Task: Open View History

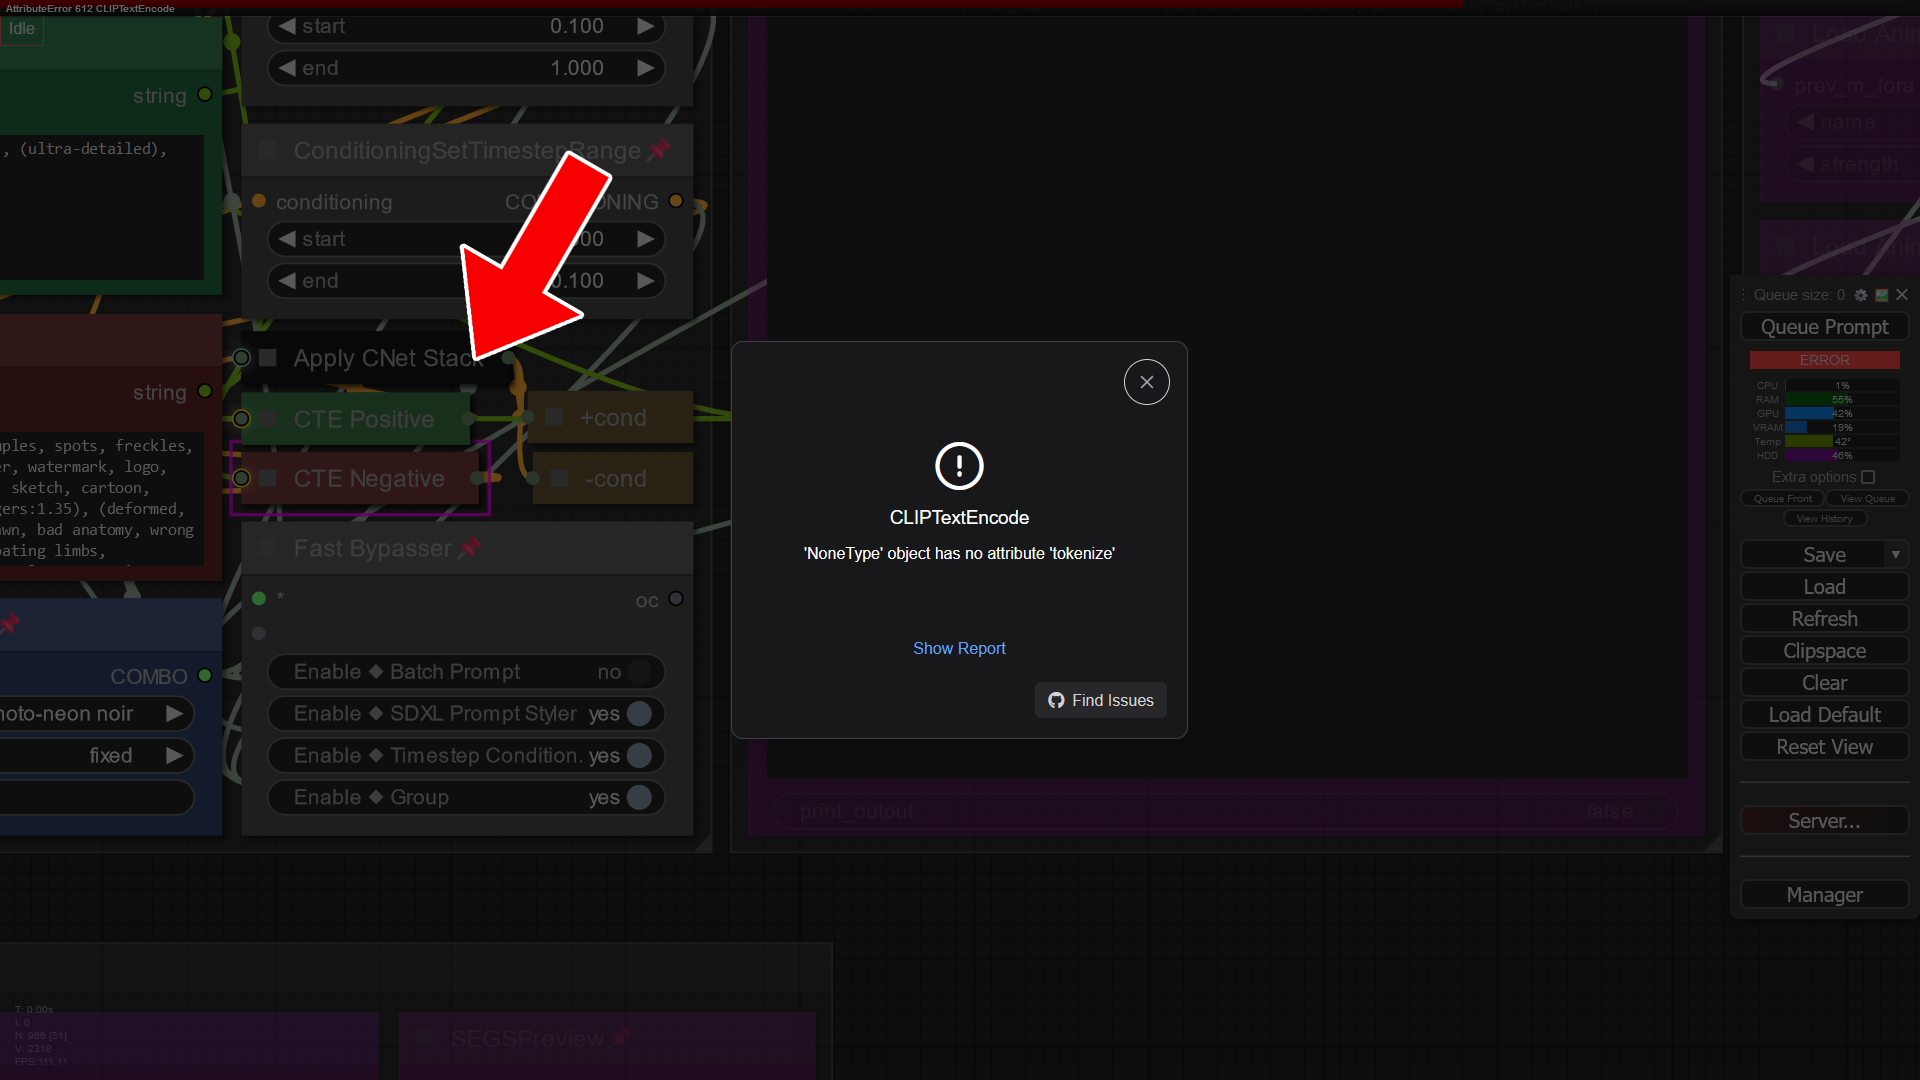Action: [1824, 518]
